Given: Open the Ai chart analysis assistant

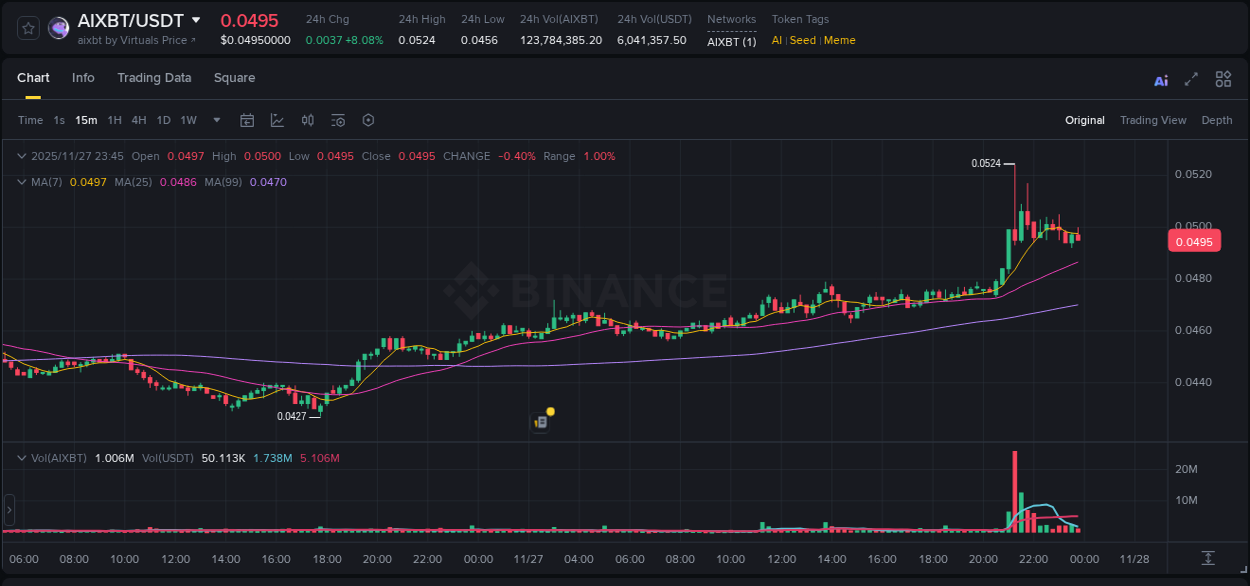Looking at the screenshot, I should pos(1161,78).
